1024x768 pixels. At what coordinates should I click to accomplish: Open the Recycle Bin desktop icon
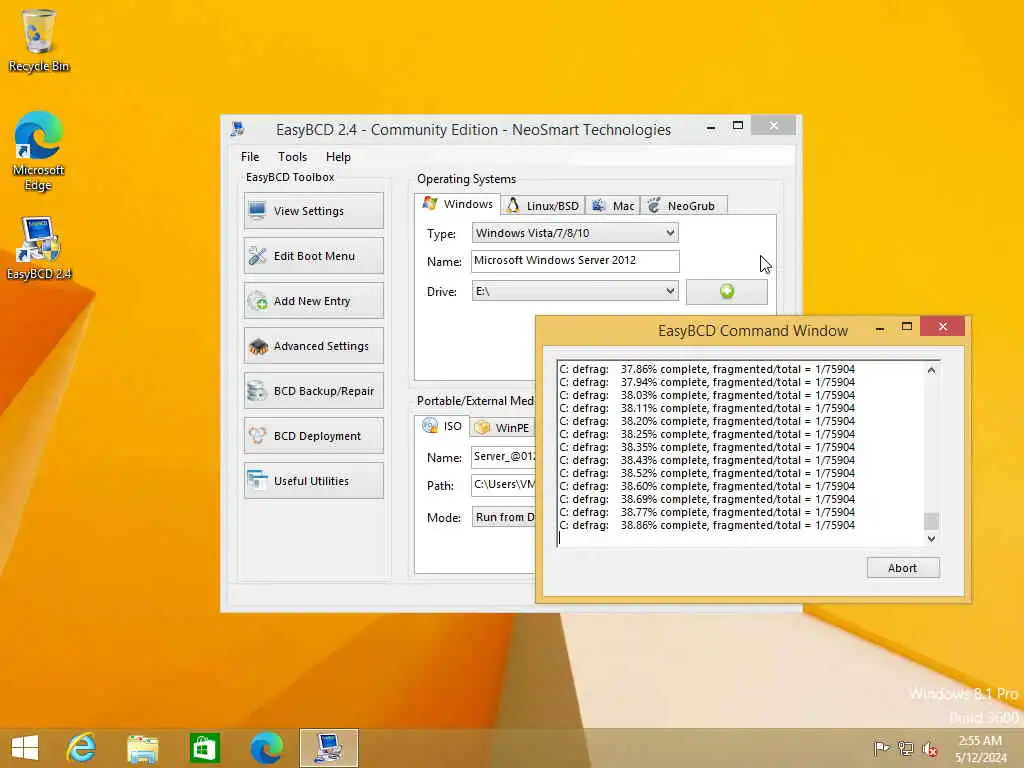click(39, 40)
